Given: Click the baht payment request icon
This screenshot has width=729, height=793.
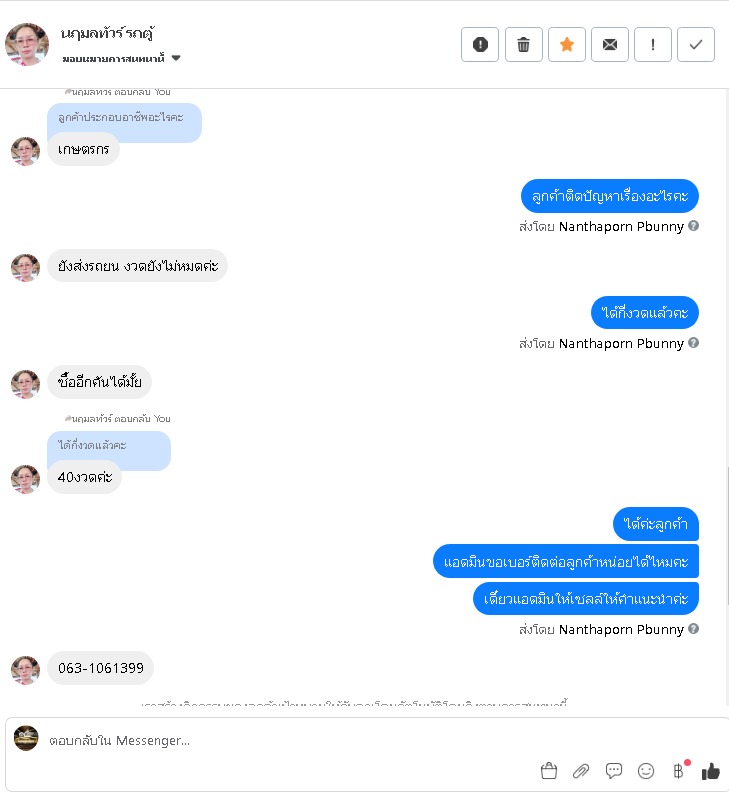Looking at the screenshot, I should 679,771.
